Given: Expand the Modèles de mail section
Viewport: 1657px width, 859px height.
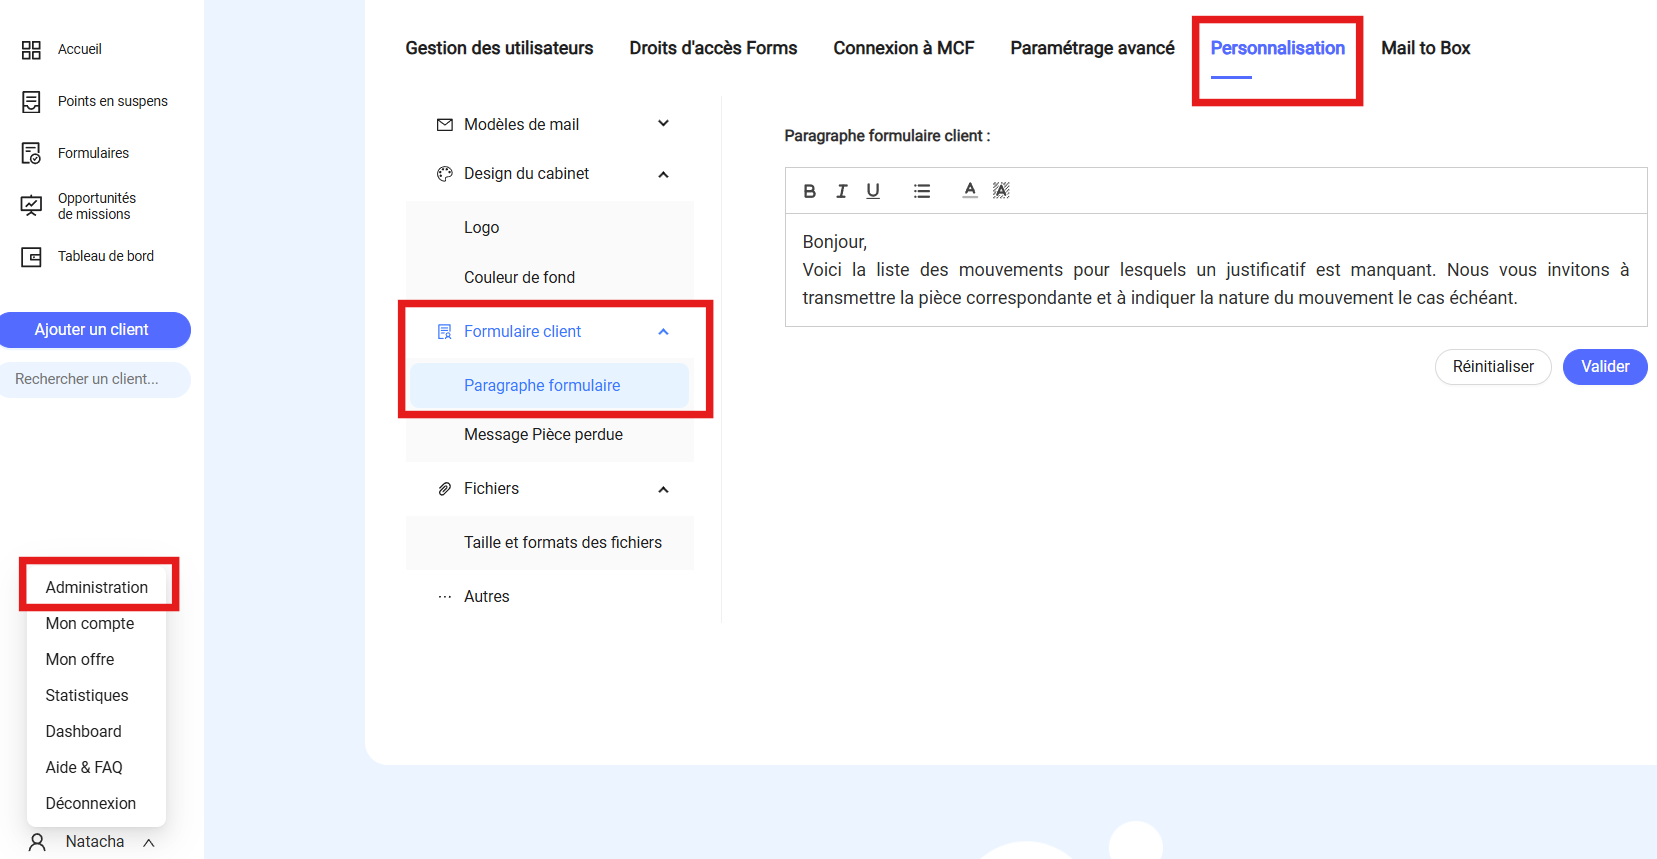Looking at the screenshot, I should [663, 124].
